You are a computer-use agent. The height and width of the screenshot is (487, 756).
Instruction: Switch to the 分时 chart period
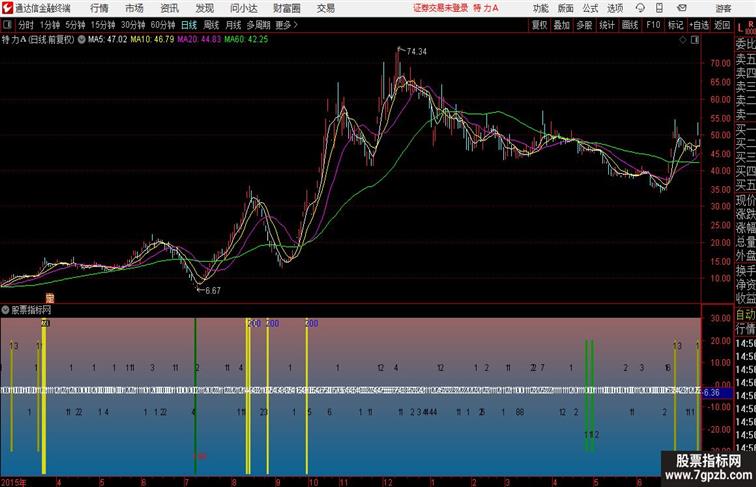pos(26,25)
